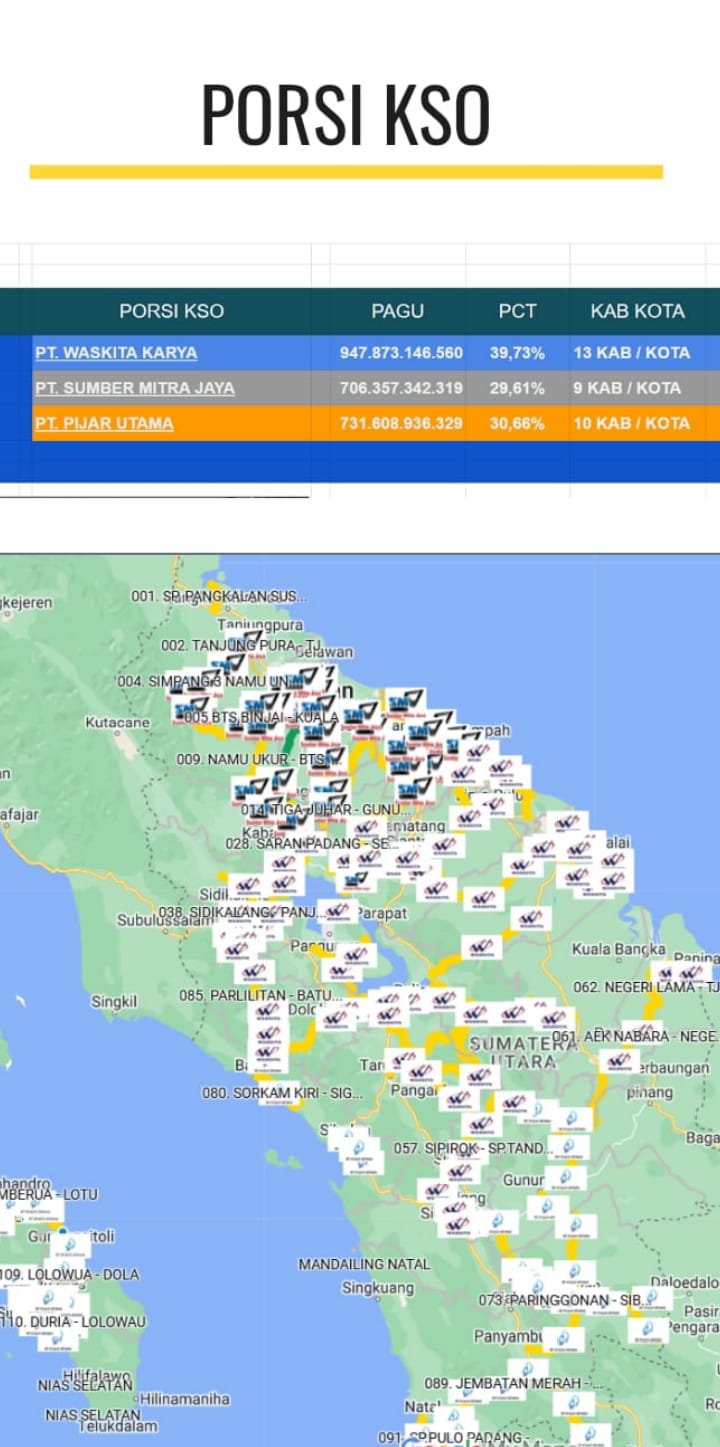Click map label 091. SP.PULO PADANG

click(x=454, y=1437)
